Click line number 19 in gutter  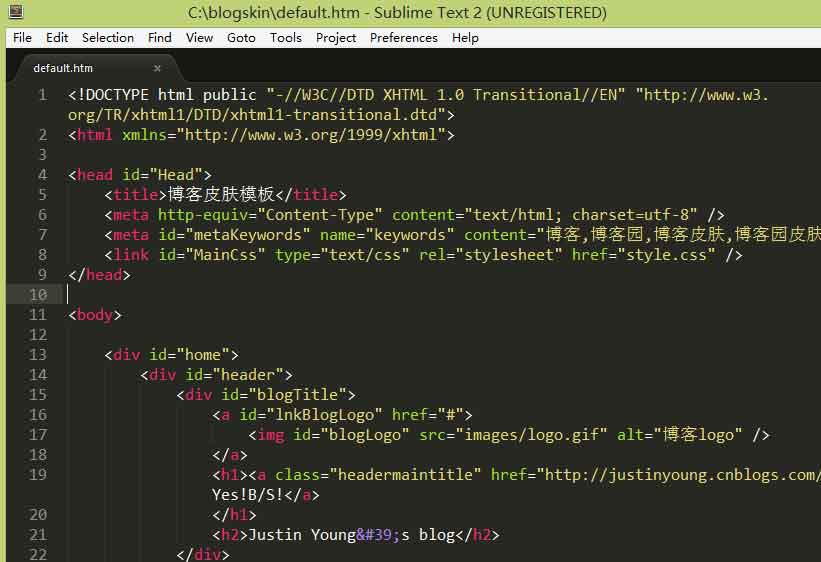coord(38,475)
